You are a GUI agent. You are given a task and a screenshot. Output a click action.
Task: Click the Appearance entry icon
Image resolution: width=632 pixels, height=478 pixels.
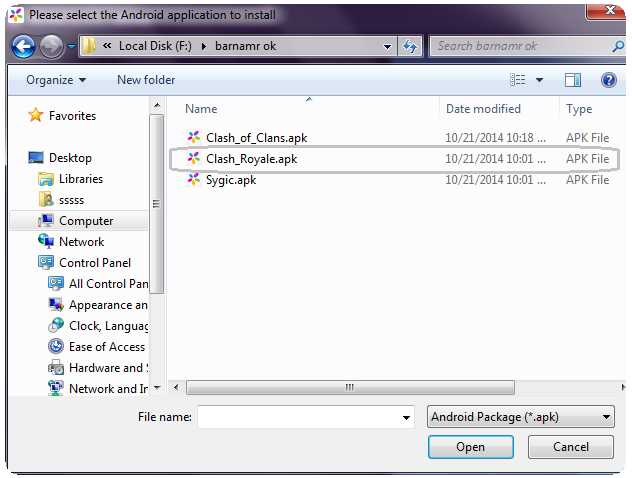pyautogui.click(x=56, y=305)
